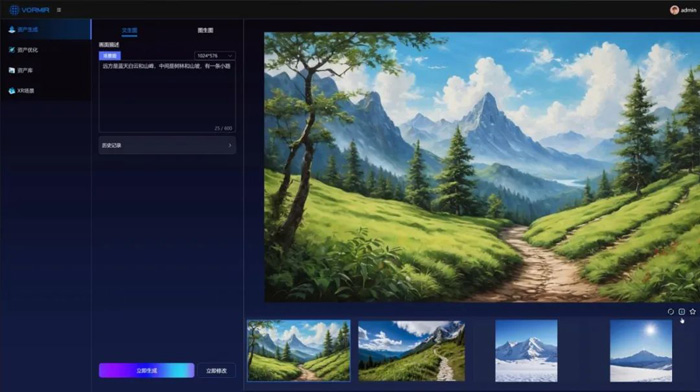Click the VORMIR globe logo
The image size is (700, 392).
pyautogui.click(x=14, y=10)
